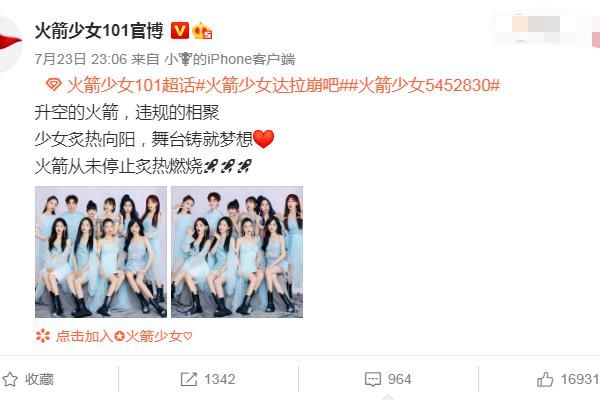Image resolution: width=600 pixels, height=400 pixels.
Task: Click the profile avatar image
Action: tap(10, 43)
